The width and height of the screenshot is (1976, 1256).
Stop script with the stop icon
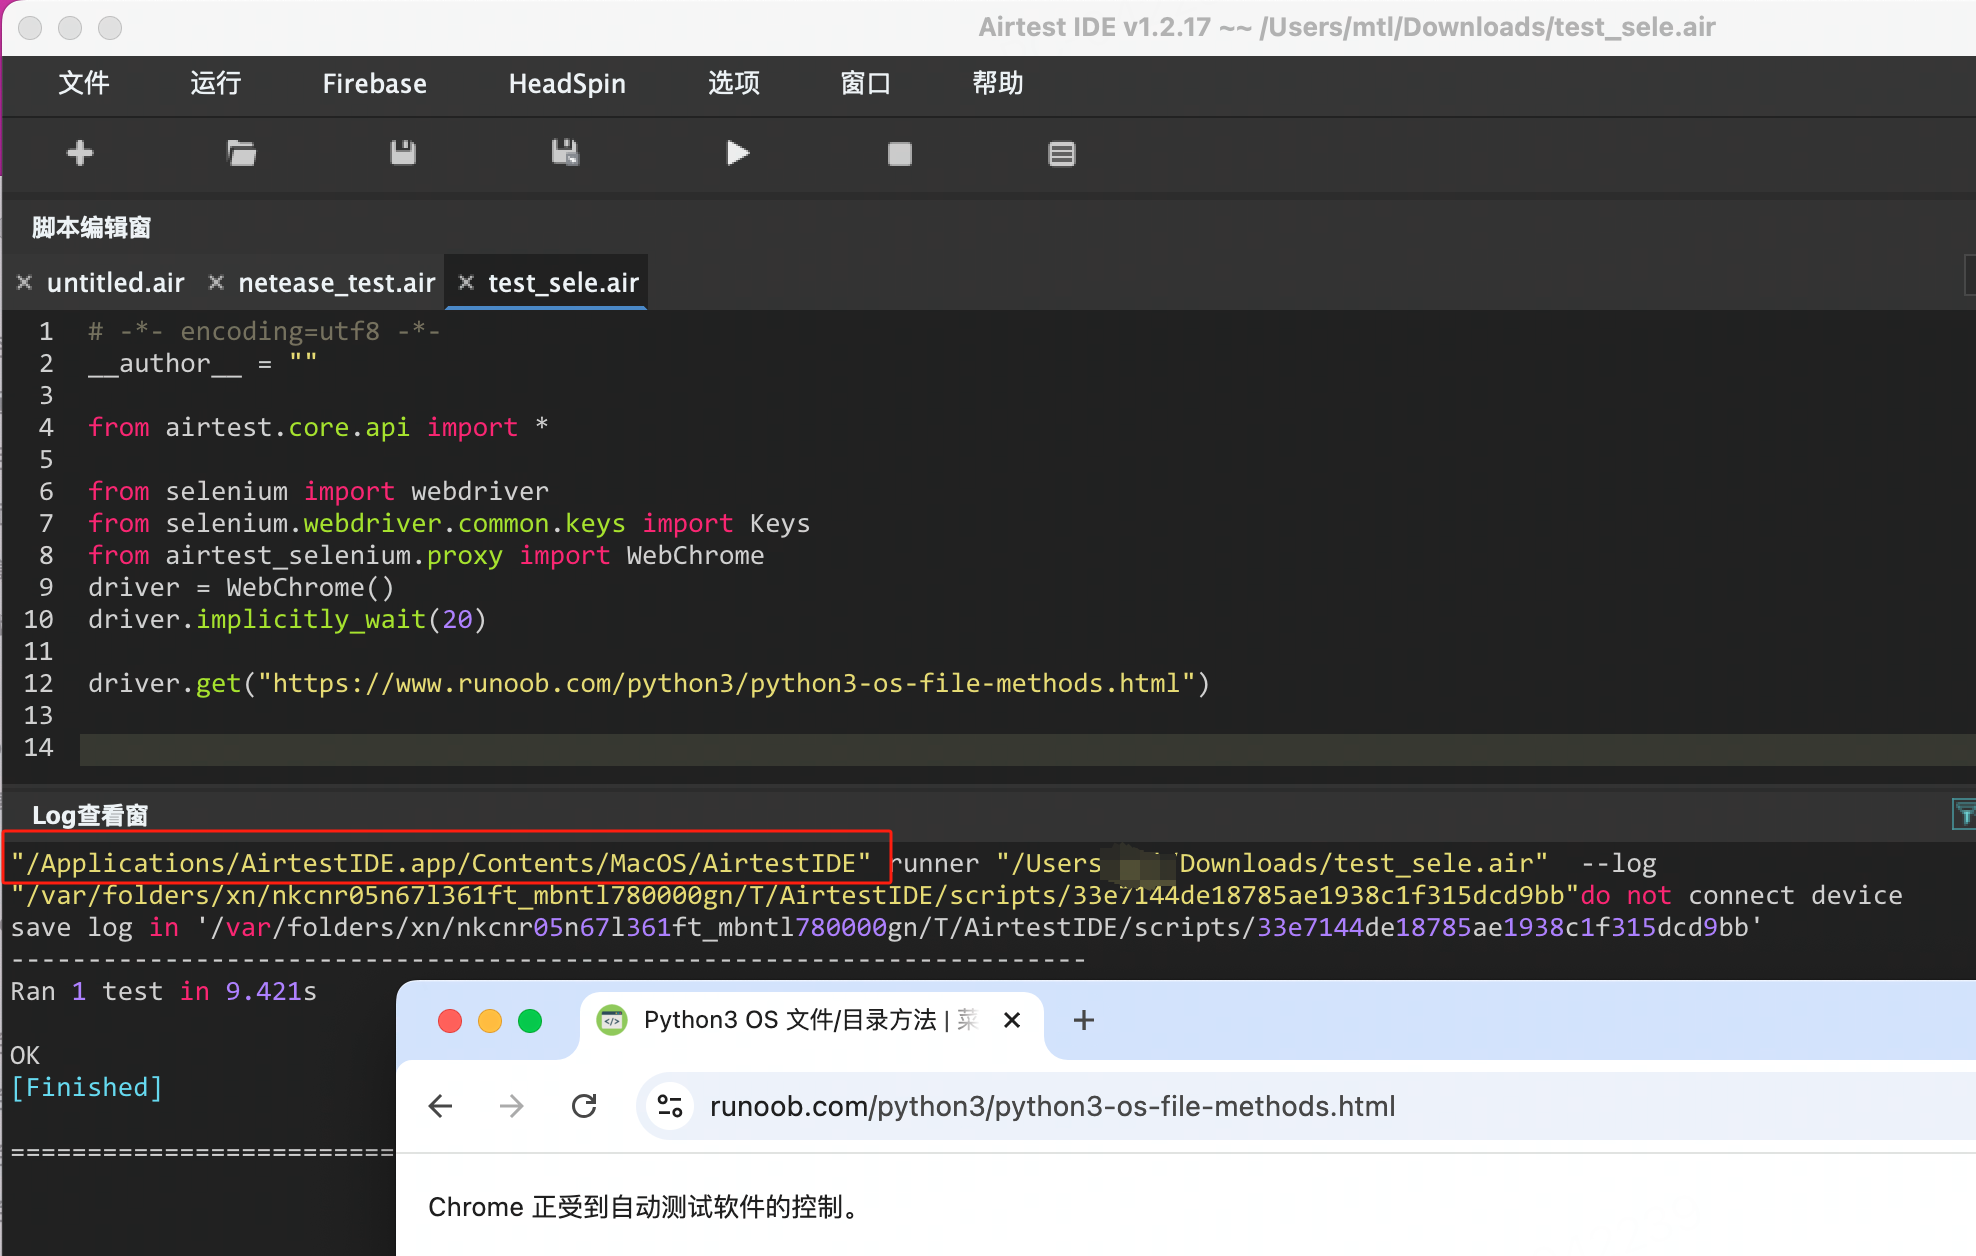click(899, 153)
